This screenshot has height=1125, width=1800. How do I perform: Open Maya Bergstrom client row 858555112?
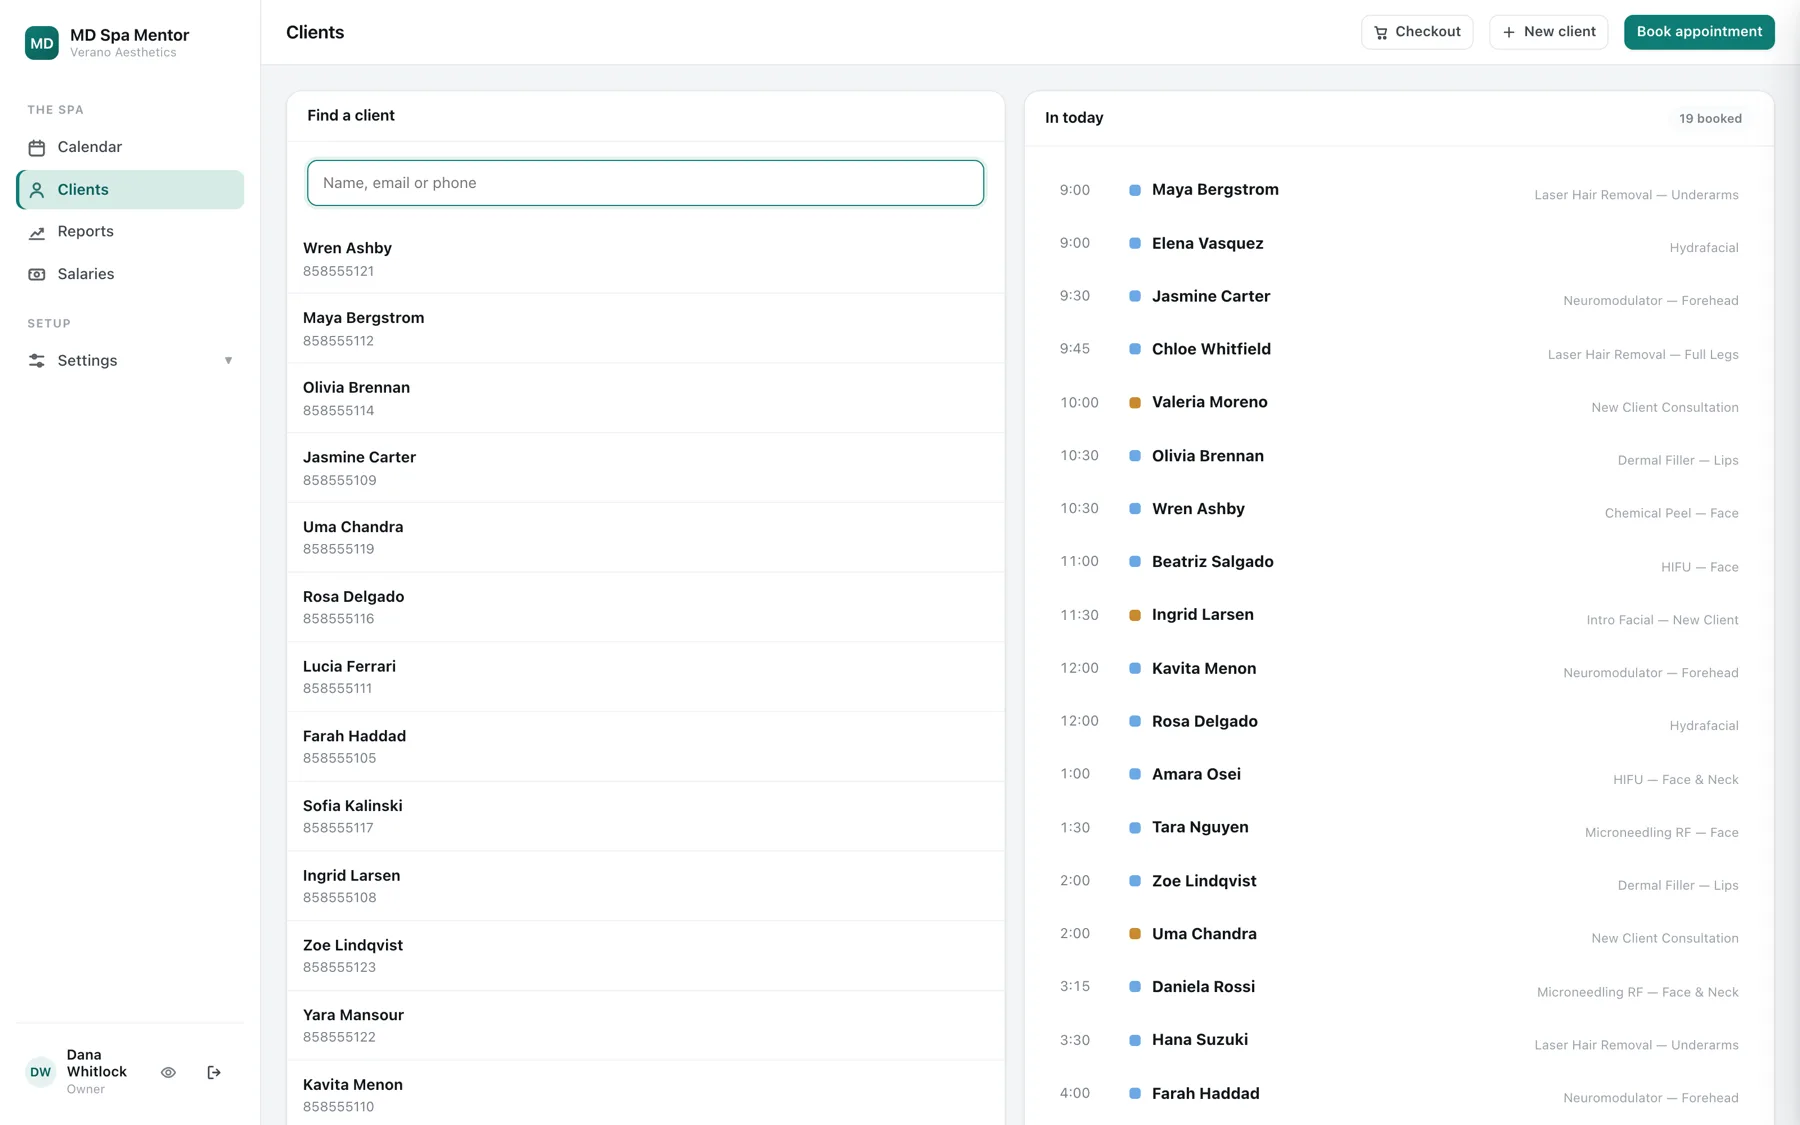pyautogui.click(x=645, y=328)
